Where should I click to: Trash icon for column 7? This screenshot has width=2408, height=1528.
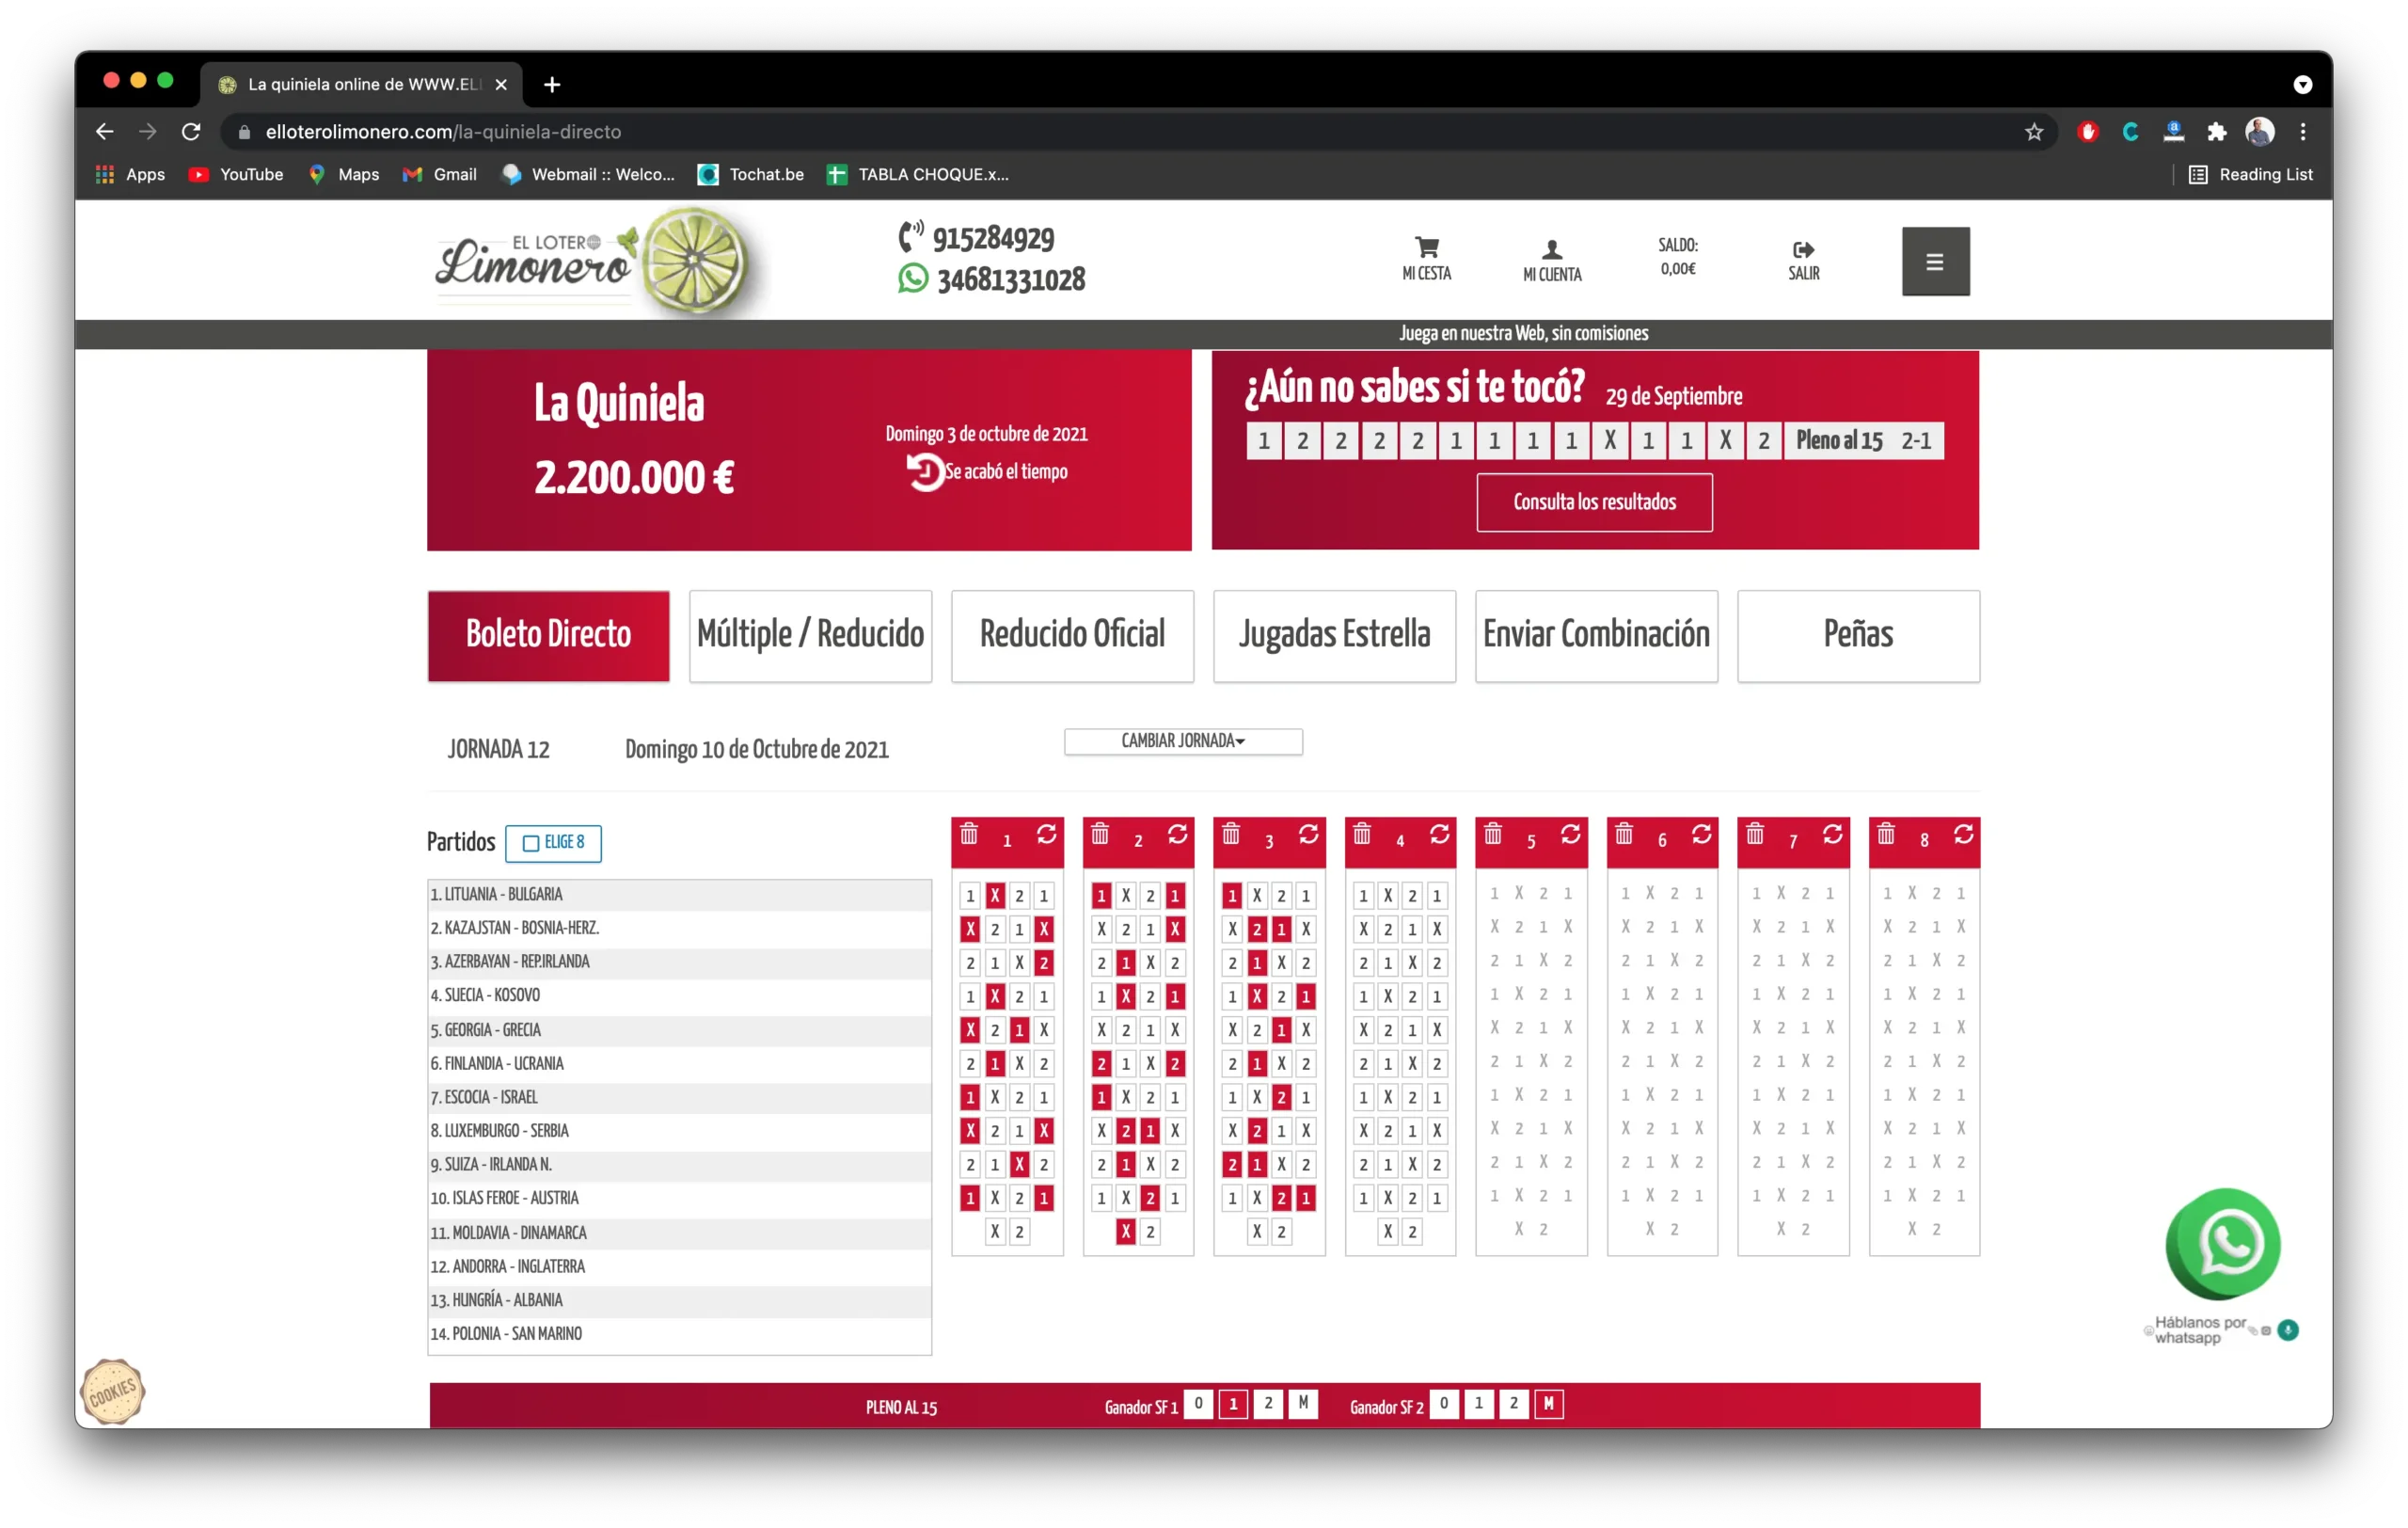(x=1754, y=834)
